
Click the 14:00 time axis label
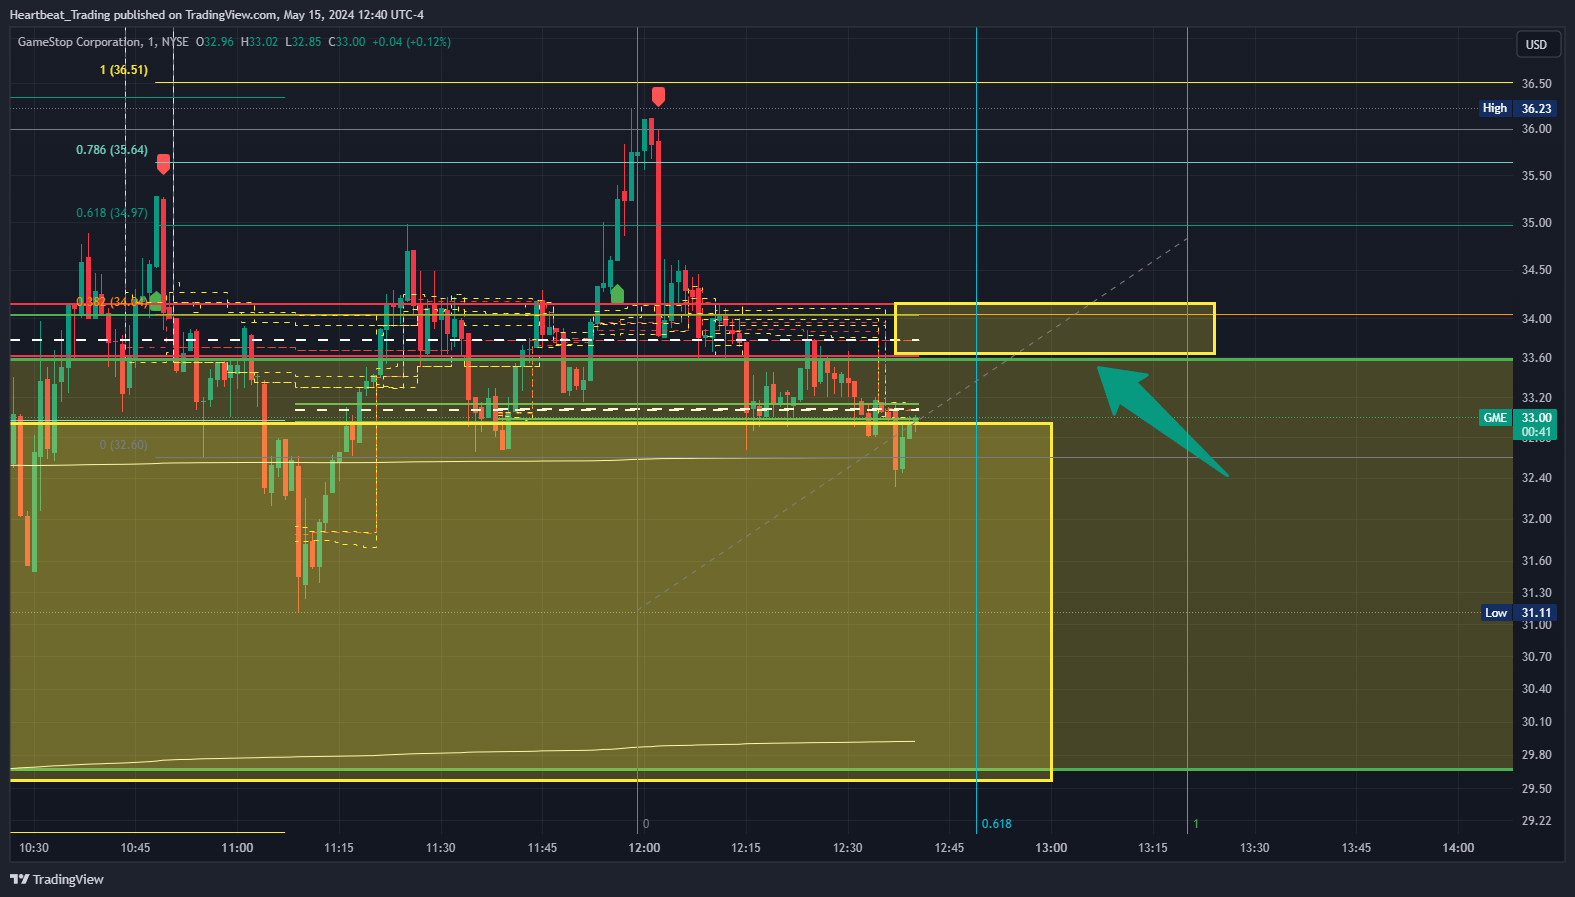tap(1458, 848)
